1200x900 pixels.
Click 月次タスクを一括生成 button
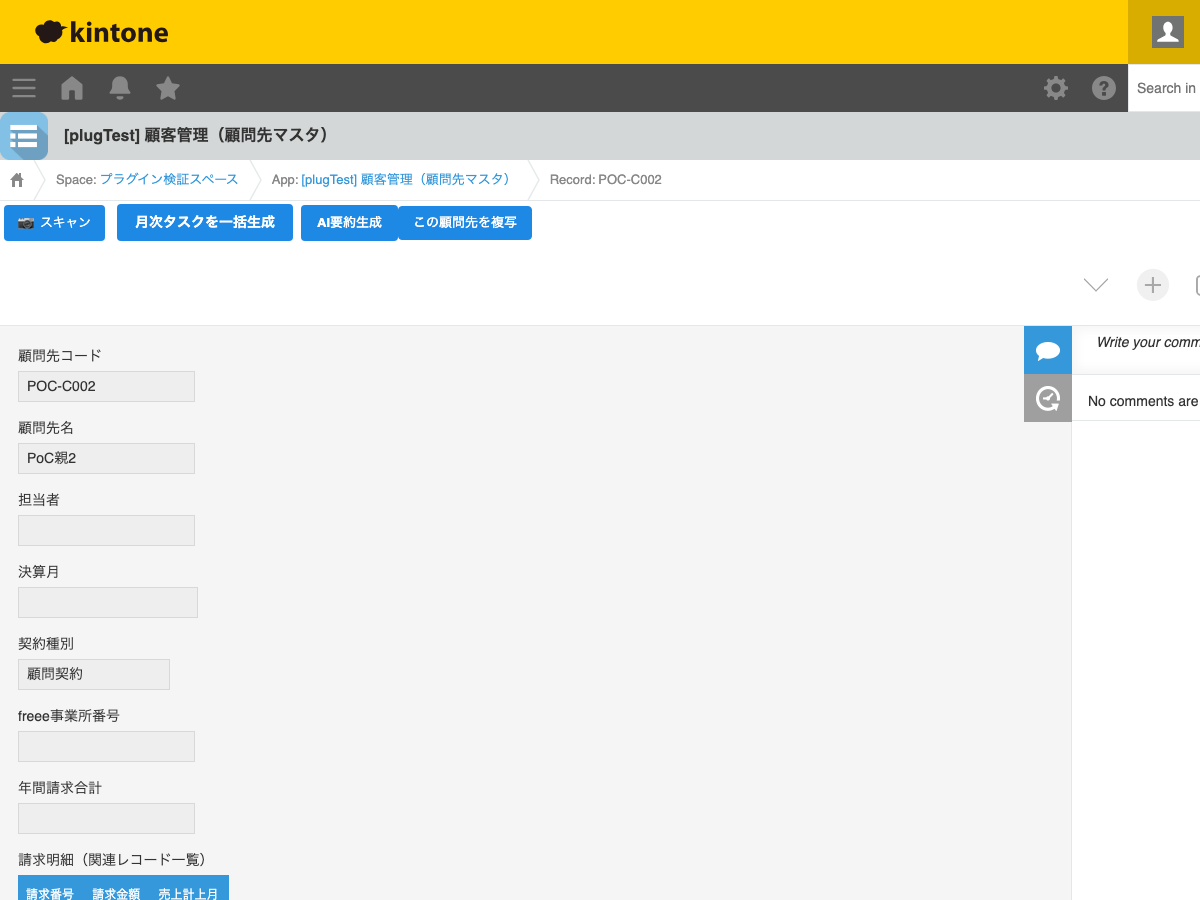click(x=205, y=222)
